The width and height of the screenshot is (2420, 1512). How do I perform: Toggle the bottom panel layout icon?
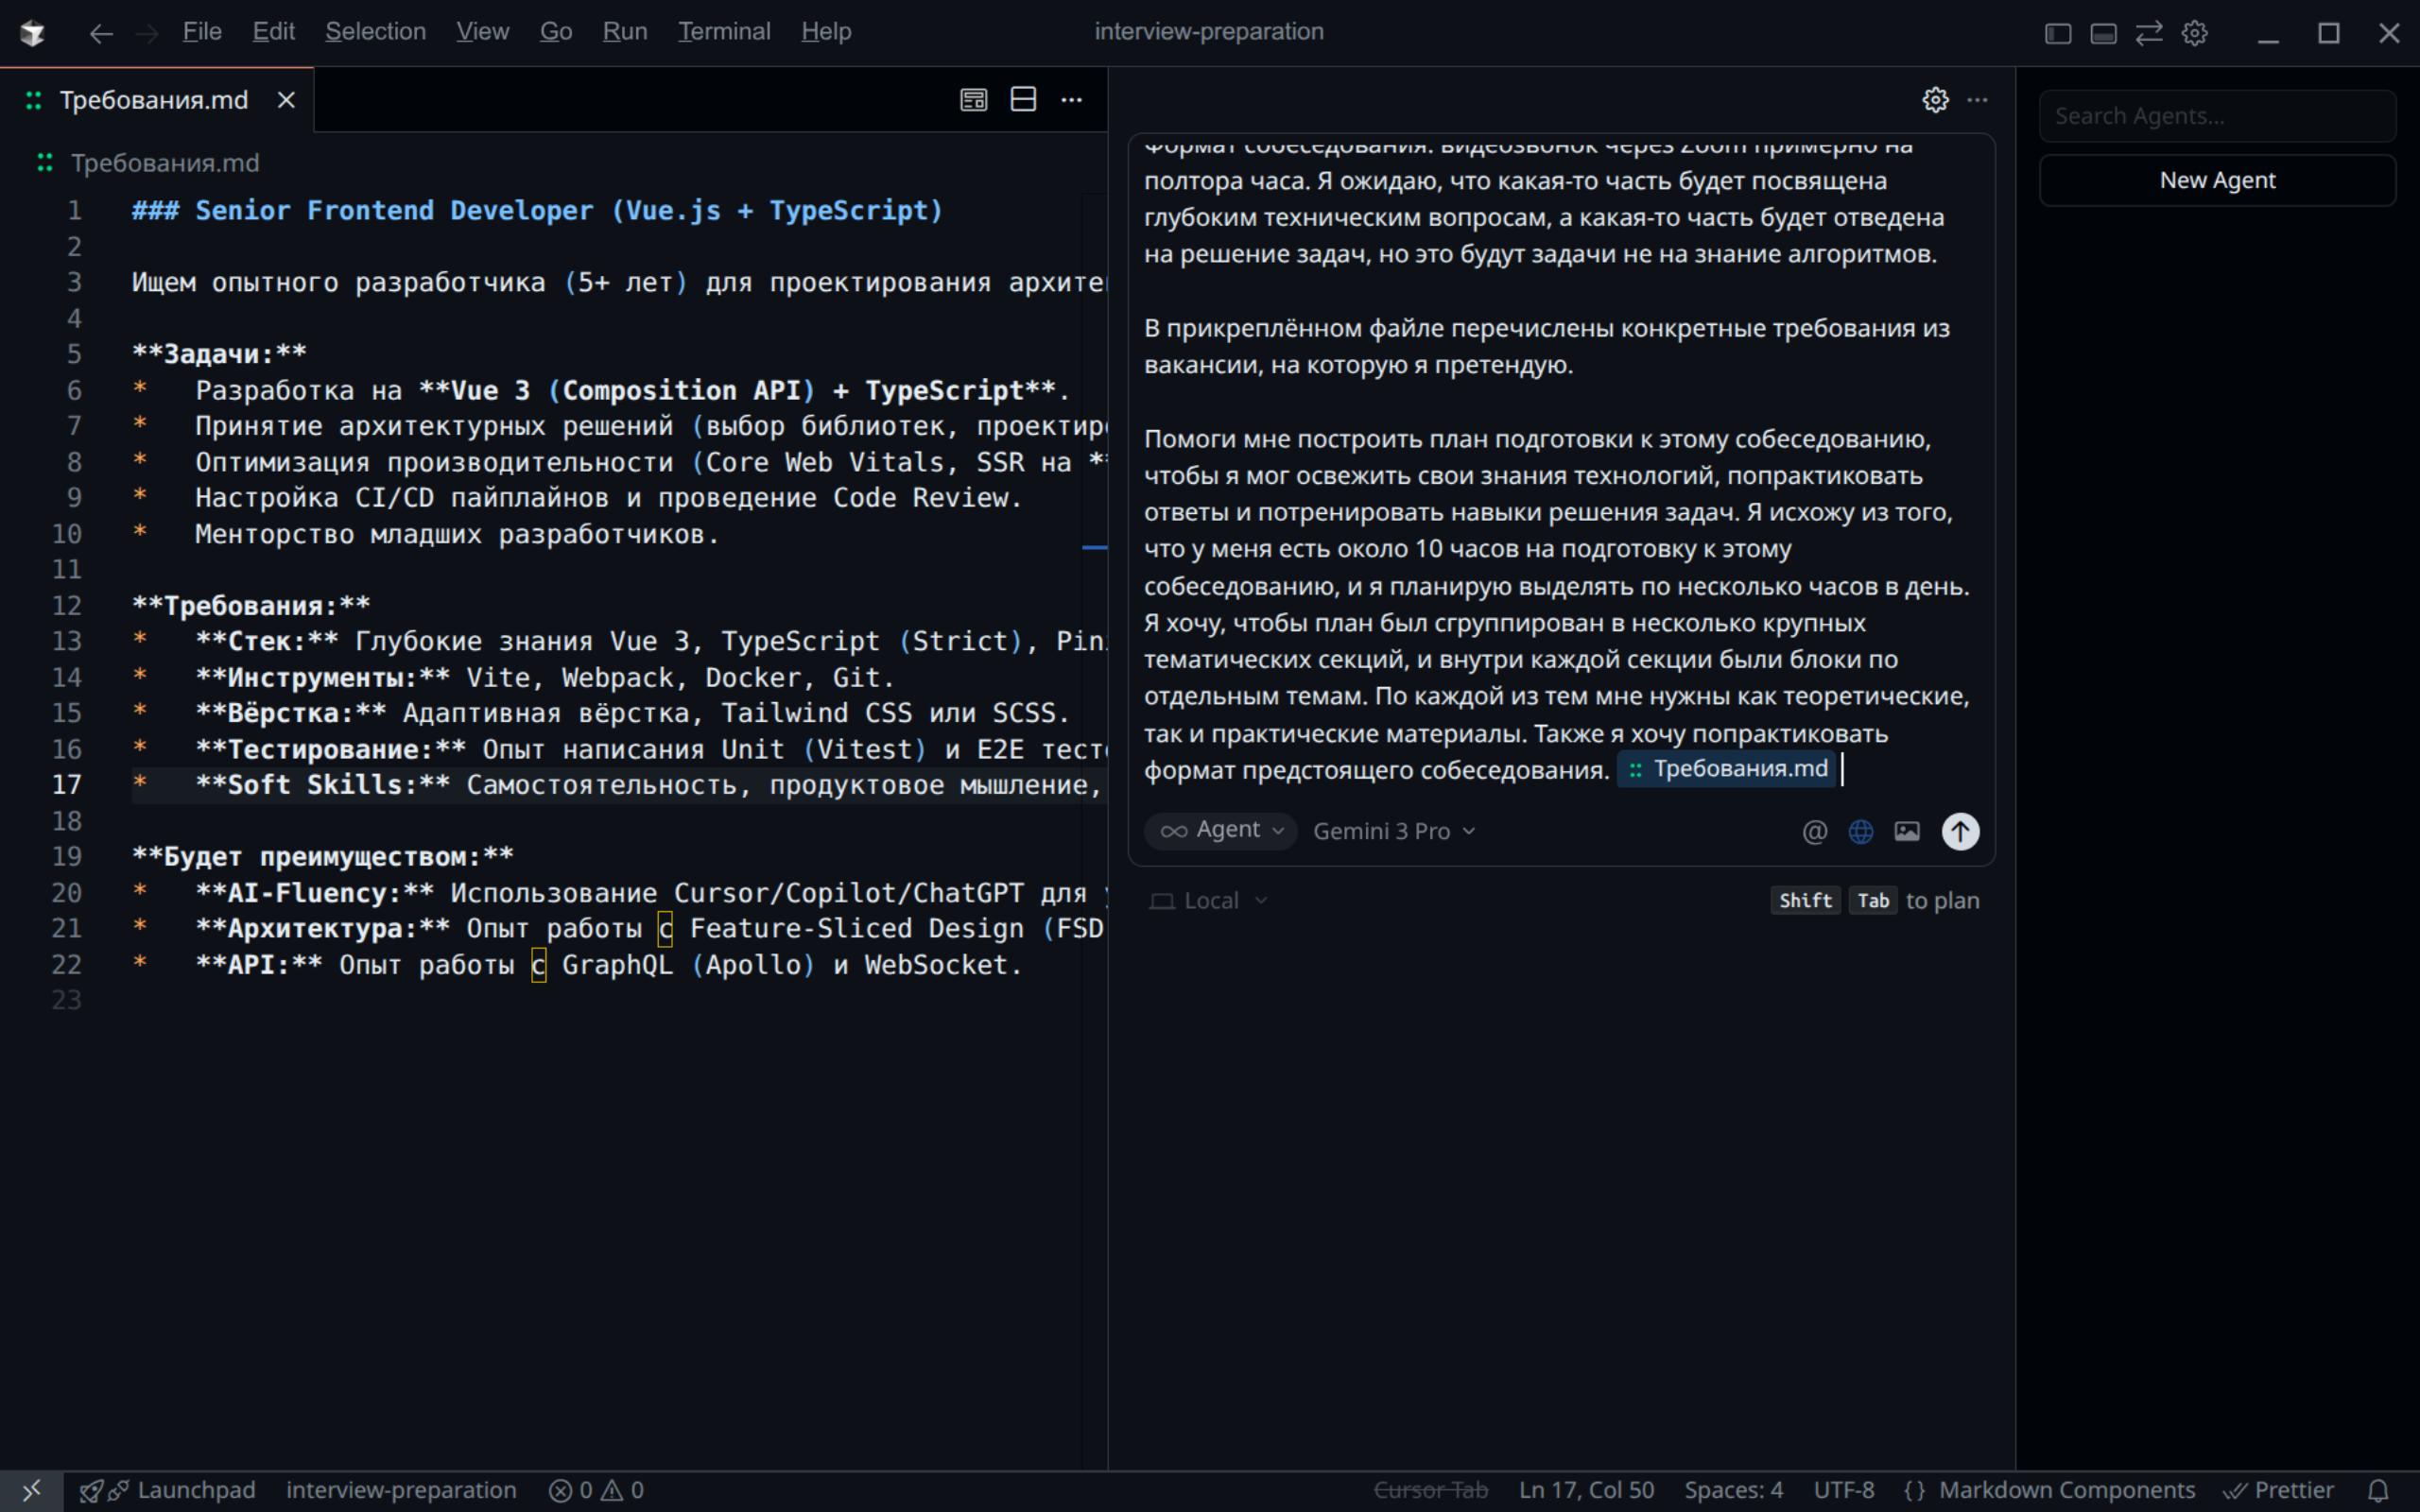2103,33
